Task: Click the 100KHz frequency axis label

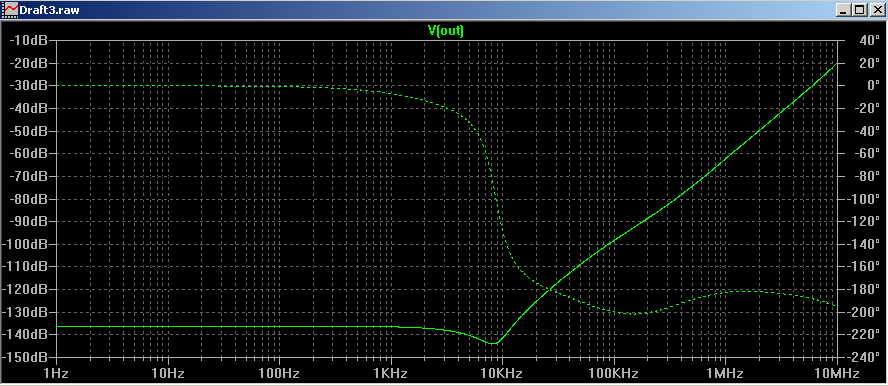Action: pyautogui.click(x=613, y=374)
